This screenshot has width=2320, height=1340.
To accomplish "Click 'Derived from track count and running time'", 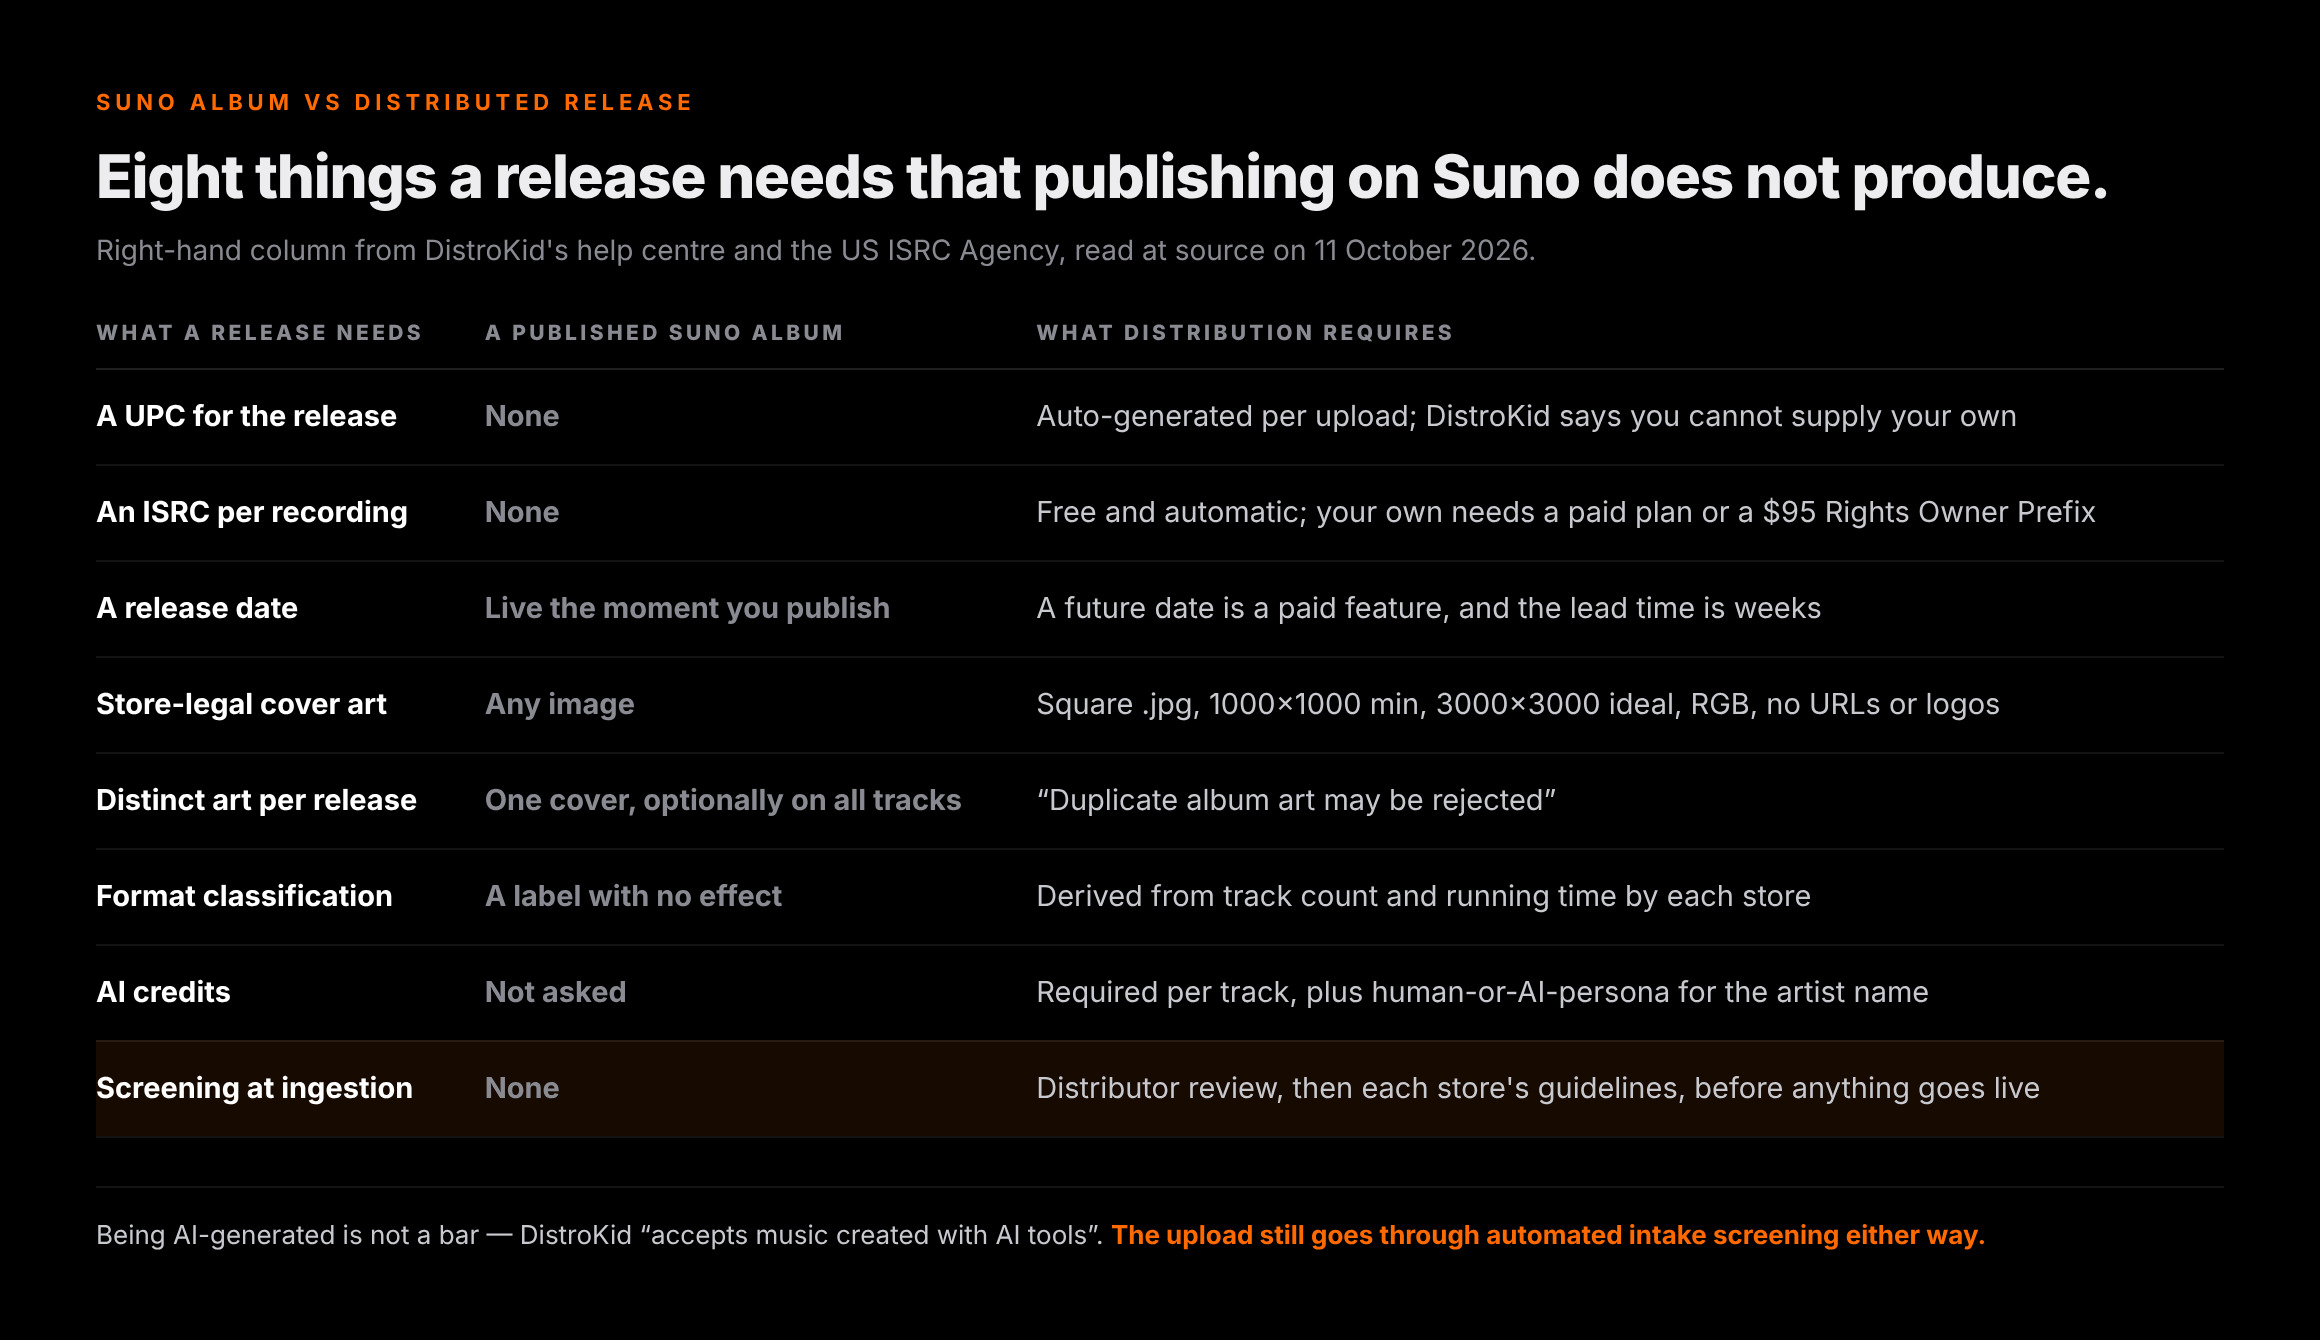I will (x=1423, y=896).
